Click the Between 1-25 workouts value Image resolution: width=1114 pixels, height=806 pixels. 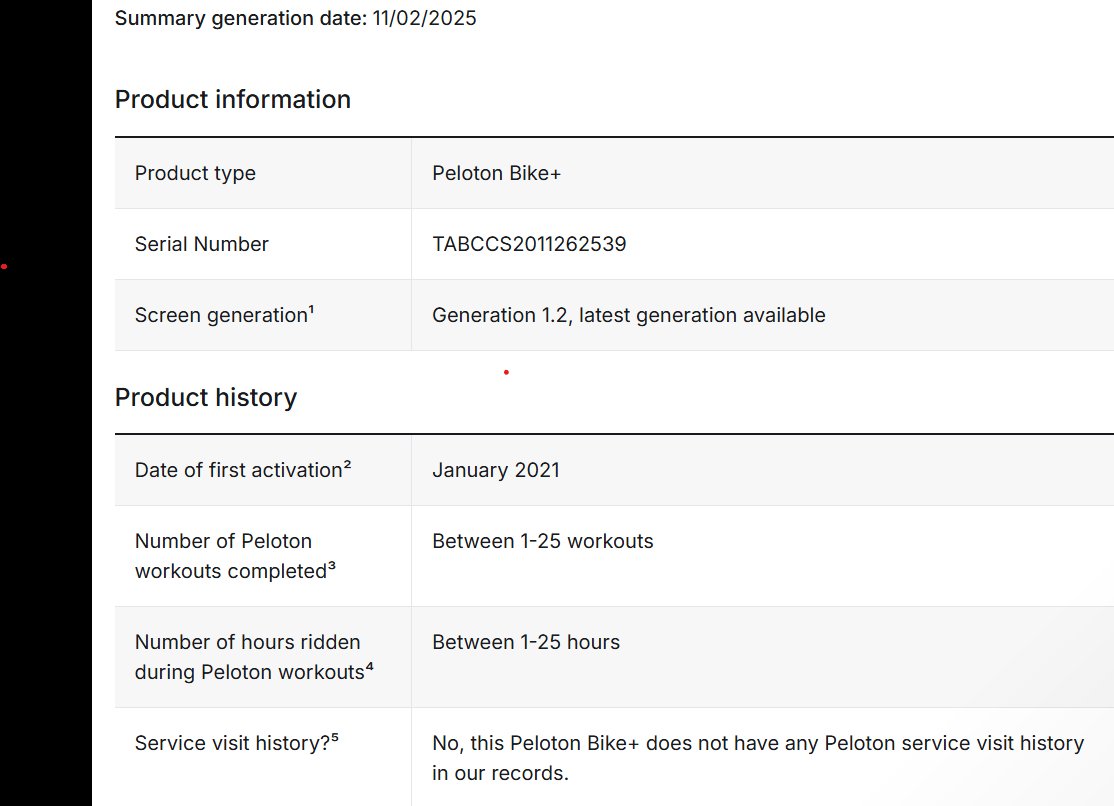coord(543,541)
